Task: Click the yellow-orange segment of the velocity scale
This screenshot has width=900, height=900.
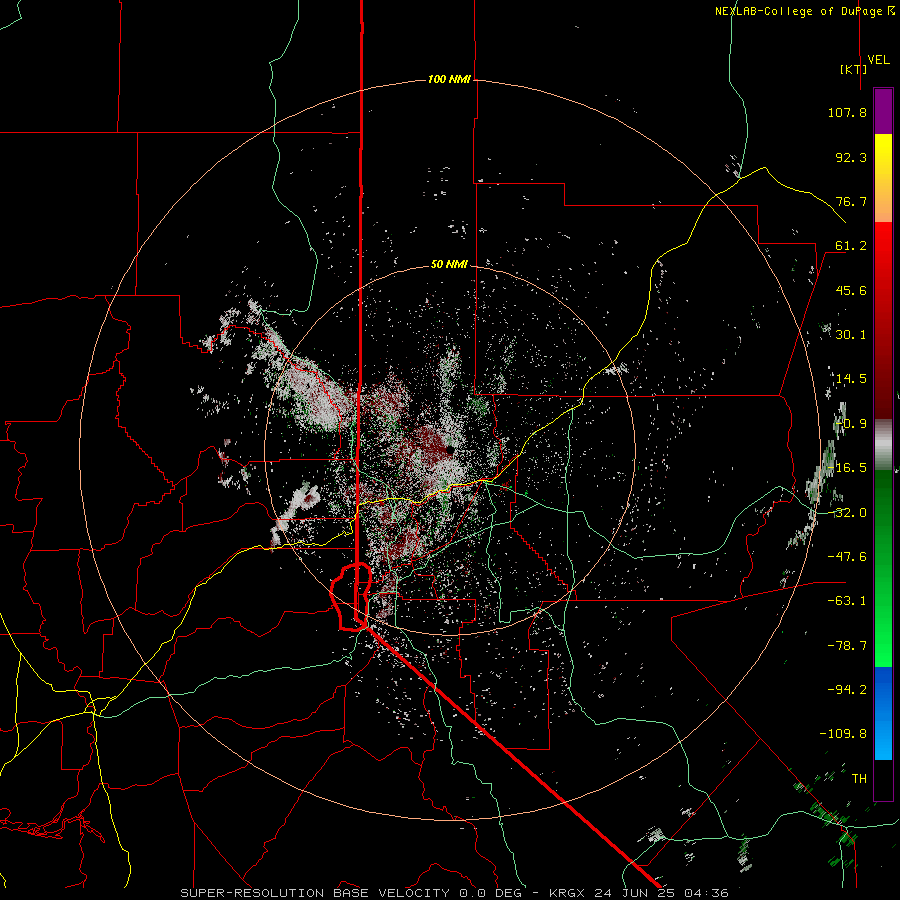Action: click(883, 178)
